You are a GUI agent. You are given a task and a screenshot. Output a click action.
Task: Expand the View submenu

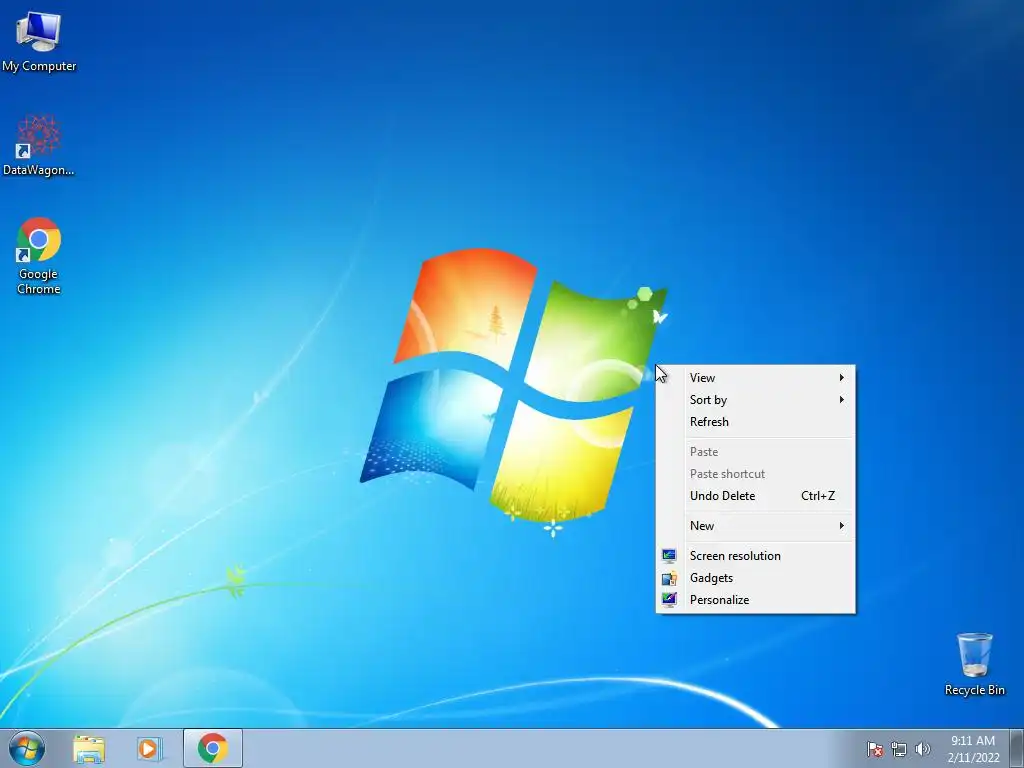pos(756,377)
